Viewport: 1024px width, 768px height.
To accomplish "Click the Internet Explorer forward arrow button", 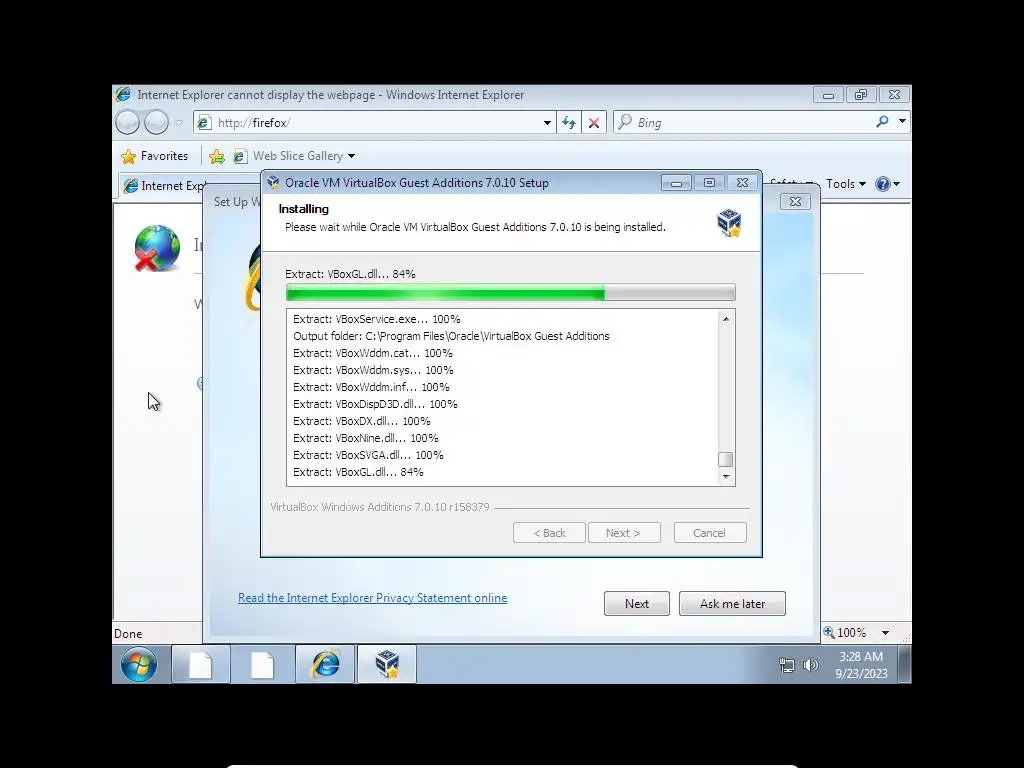I will [156, 122].
